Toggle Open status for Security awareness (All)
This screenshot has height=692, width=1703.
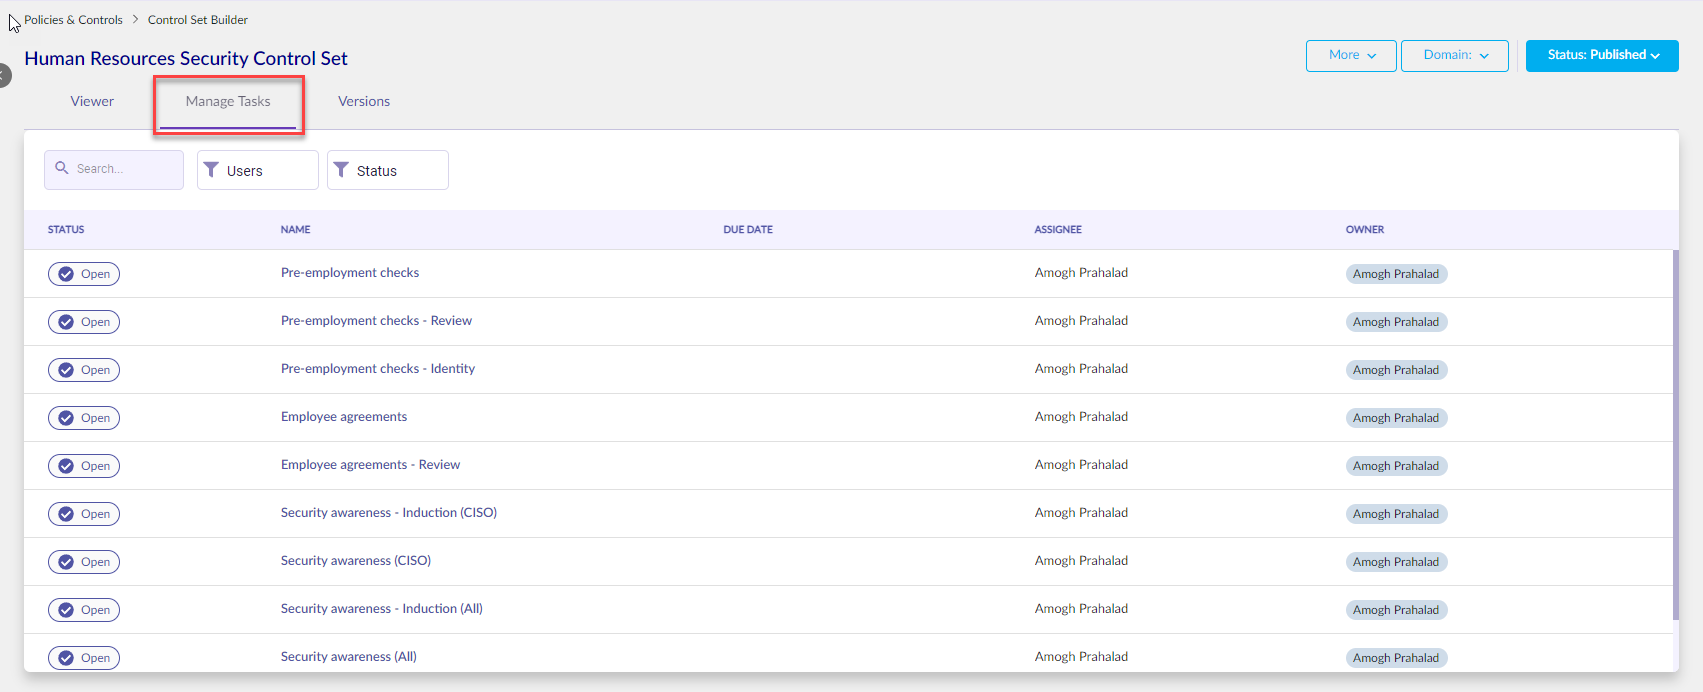click(x=84, y=658)
